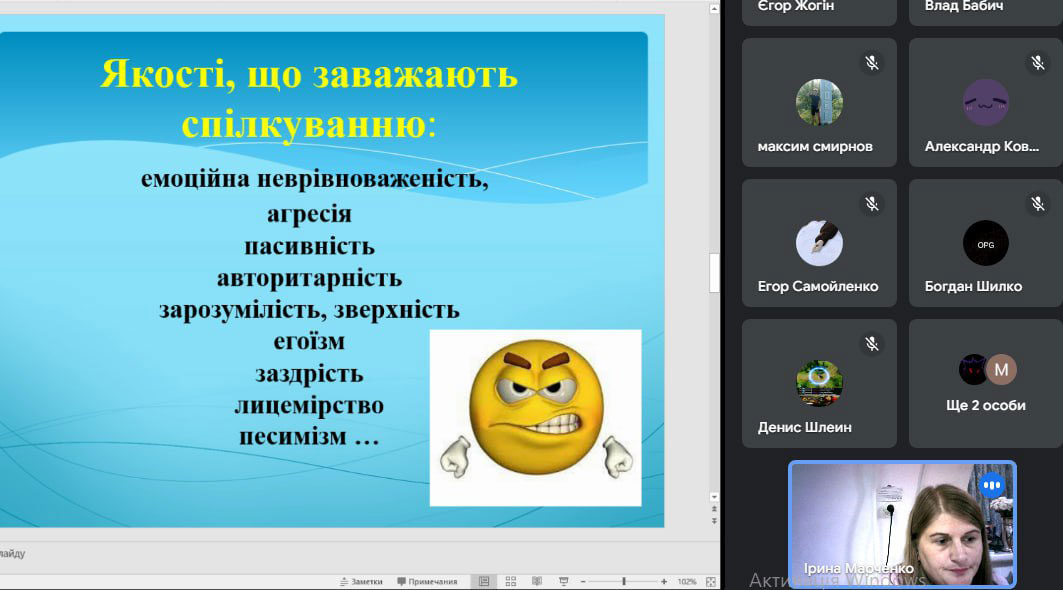This screenshot has height=590, width=1063.
Task: Click Егор Самойленко name label
Action: (818, 286)
